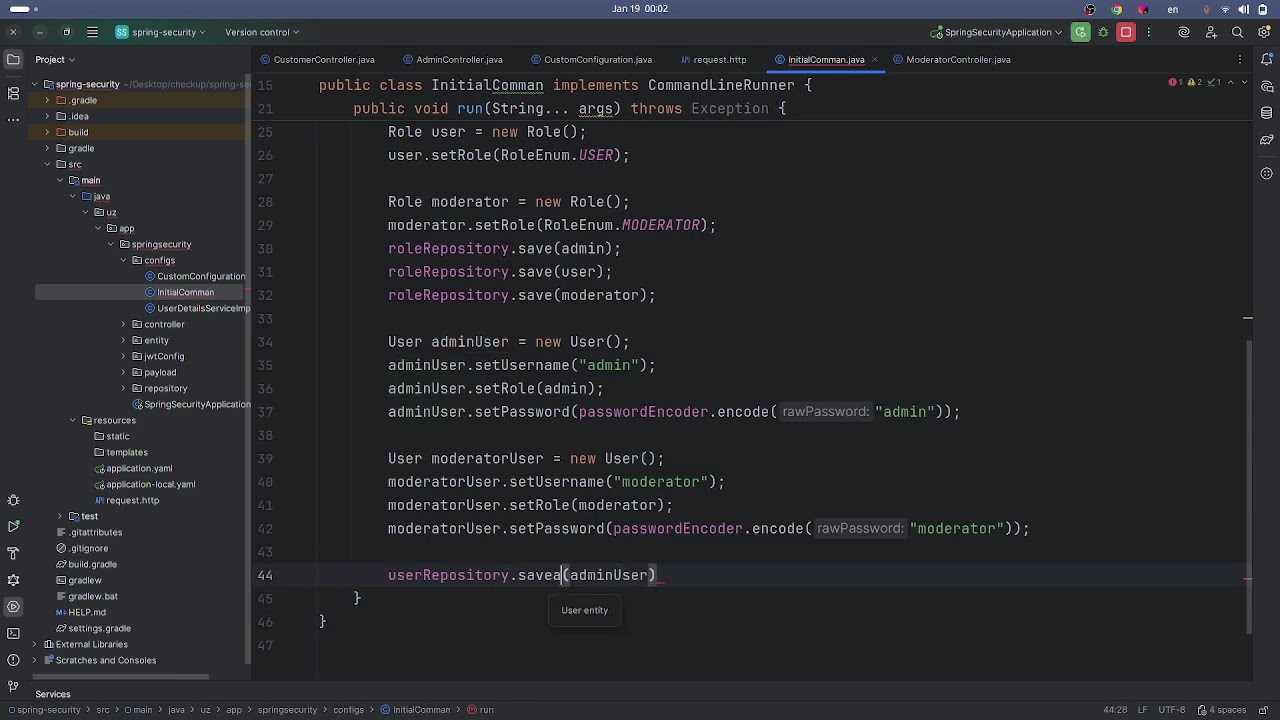Open the Run tool window icon
Screen dimensions: 1280x720
click(13, 526)
